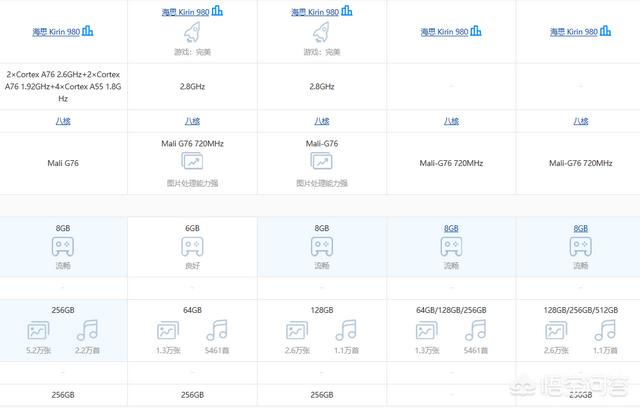
Task: Follow the 八核 link in the second column
Action: tap(192, 121)
